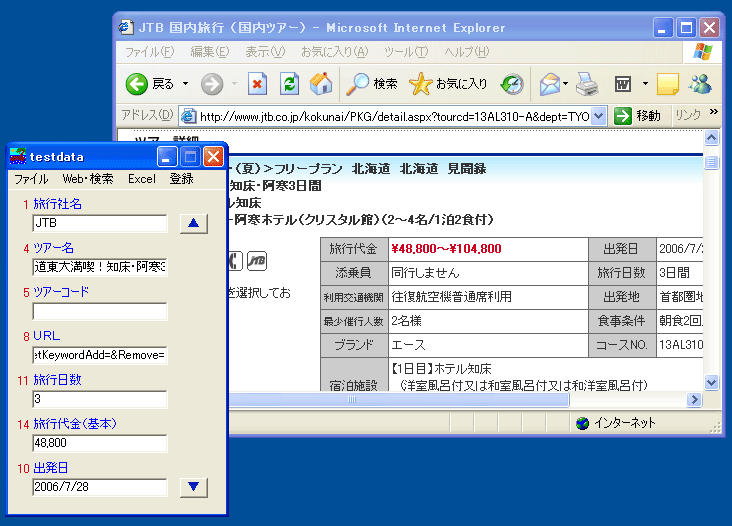732x526 pixels.
Task: Click the testdata window title icon
Action: [18, 156]
